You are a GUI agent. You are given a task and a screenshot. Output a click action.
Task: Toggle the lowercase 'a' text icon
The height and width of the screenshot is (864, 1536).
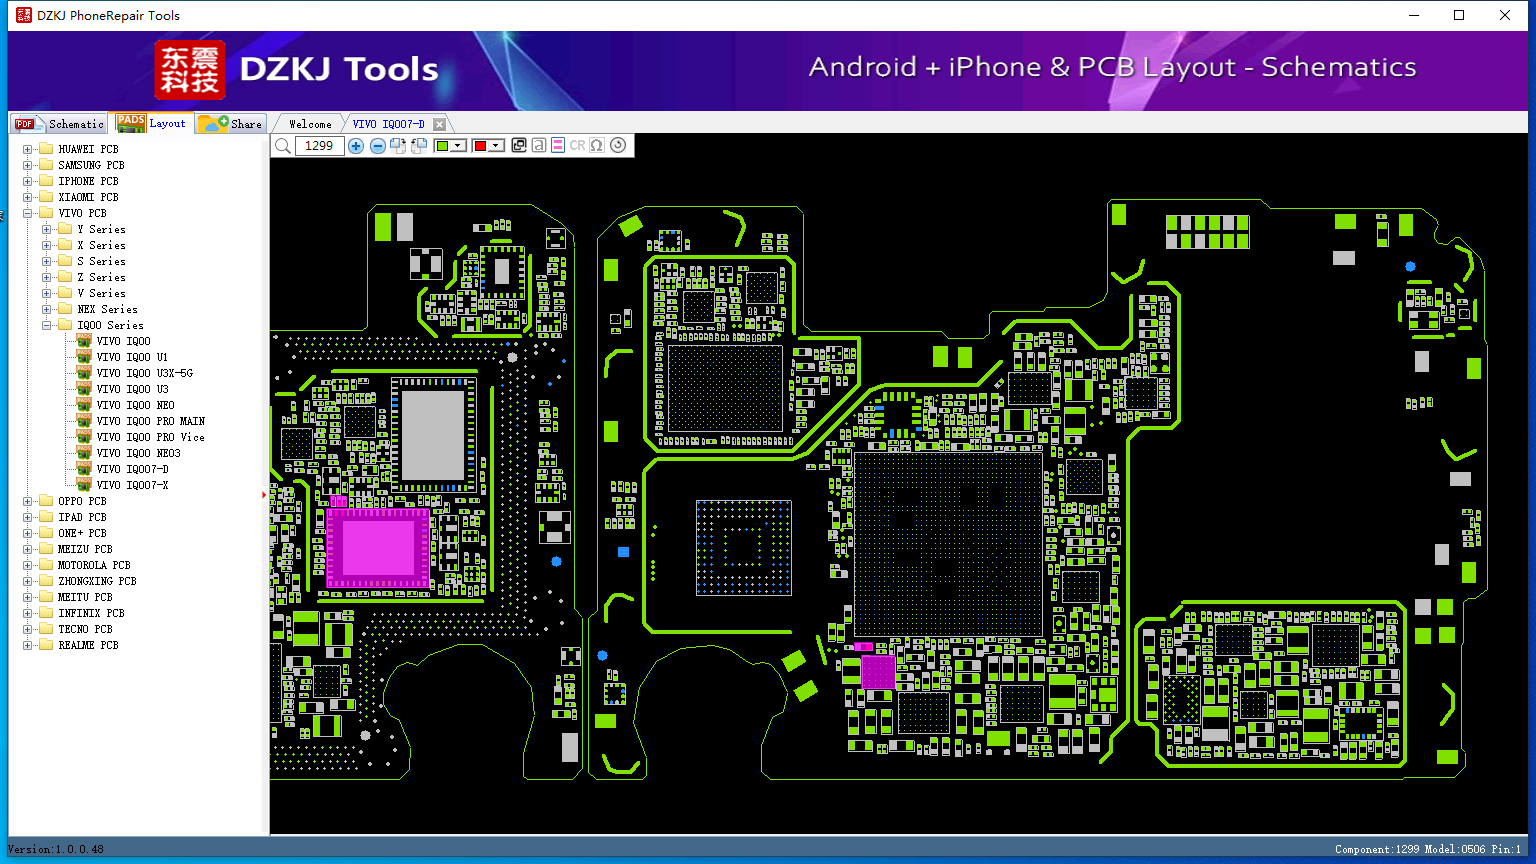pyautogui.click(x=539, y=145)
